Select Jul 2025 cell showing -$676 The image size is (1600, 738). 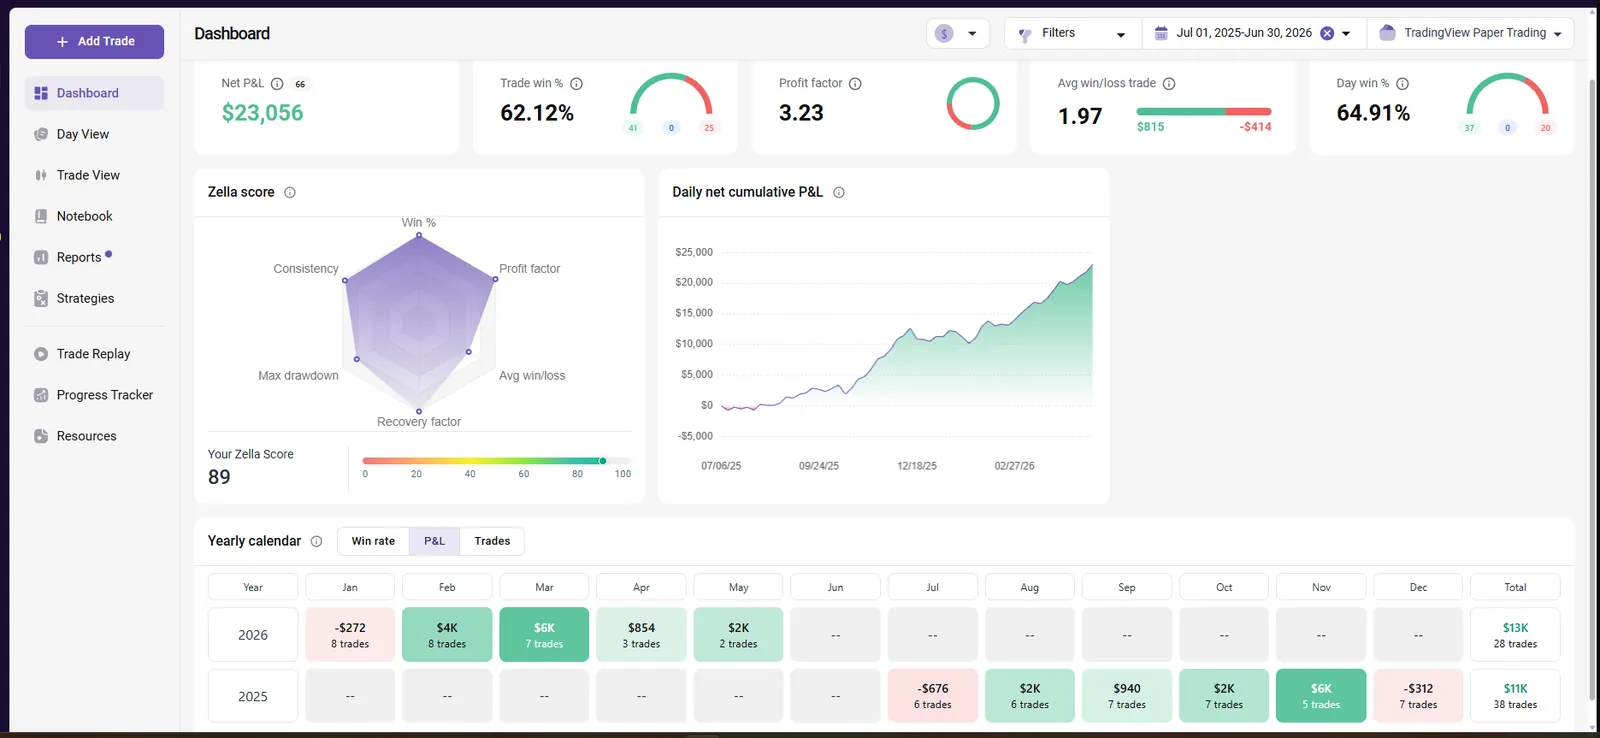(x=932, y=696)
